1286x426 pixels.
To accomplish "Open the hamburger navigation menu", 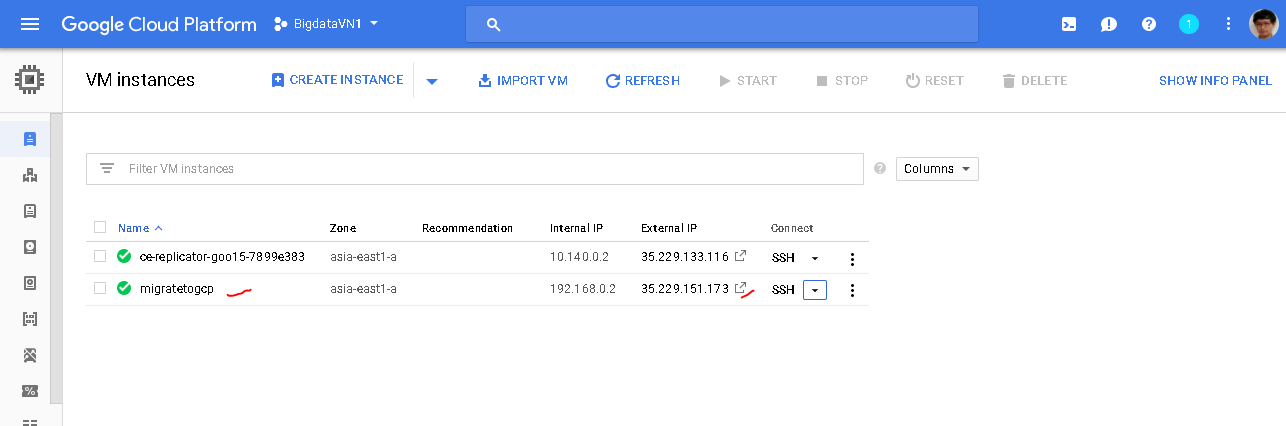I will click(x=30, y=24).
